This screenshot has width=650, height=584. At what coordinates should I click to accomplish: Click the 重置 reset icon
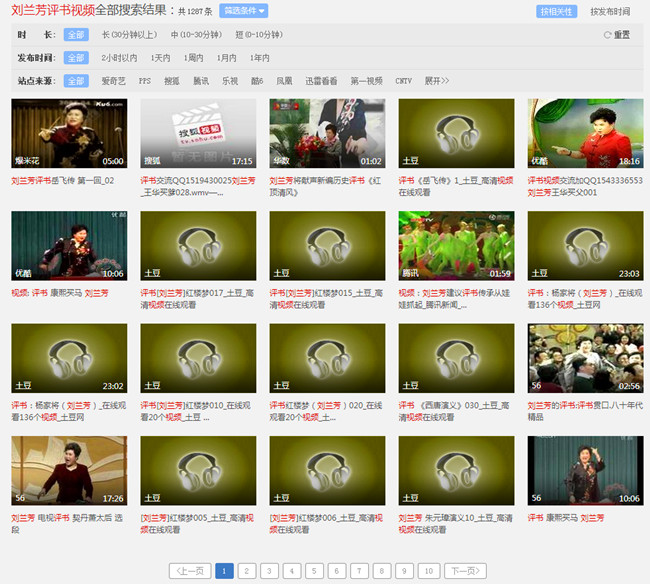click(x=606, y=35)
